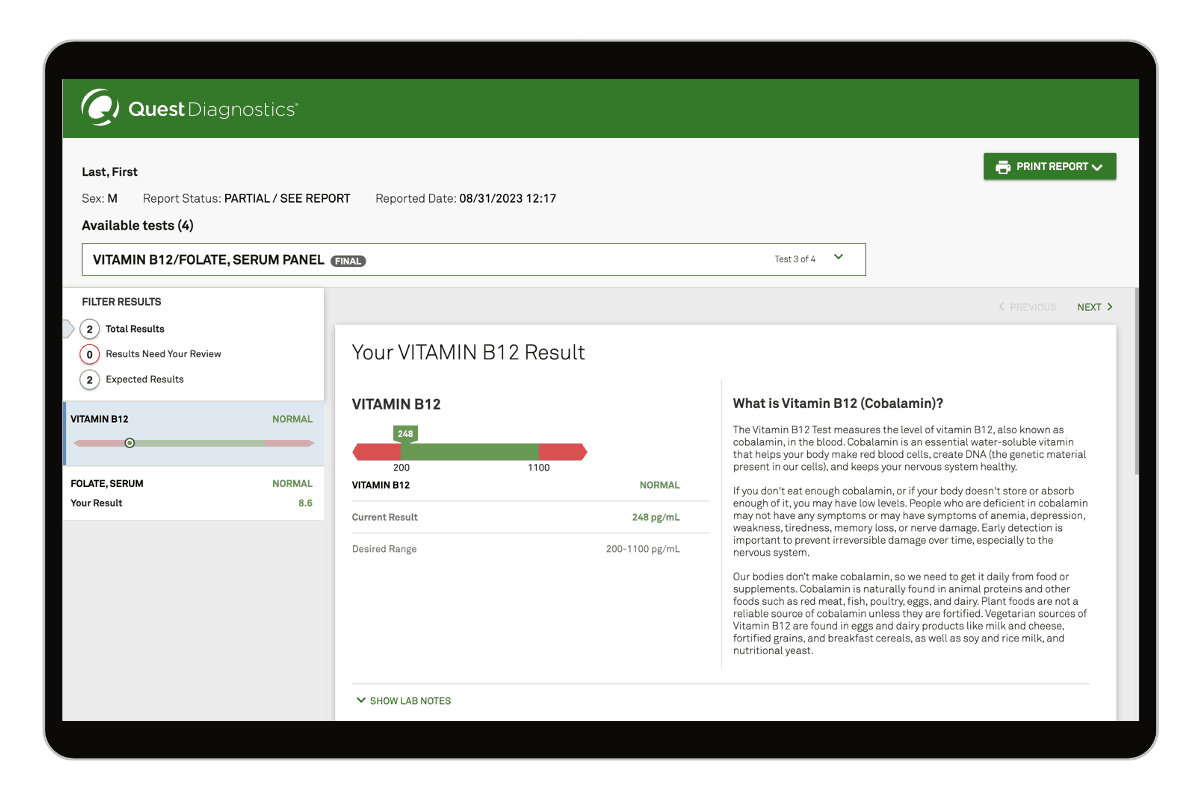1200x800 pixels.
Task: Click the 248 value marker flag
Action: coord(405,434)
